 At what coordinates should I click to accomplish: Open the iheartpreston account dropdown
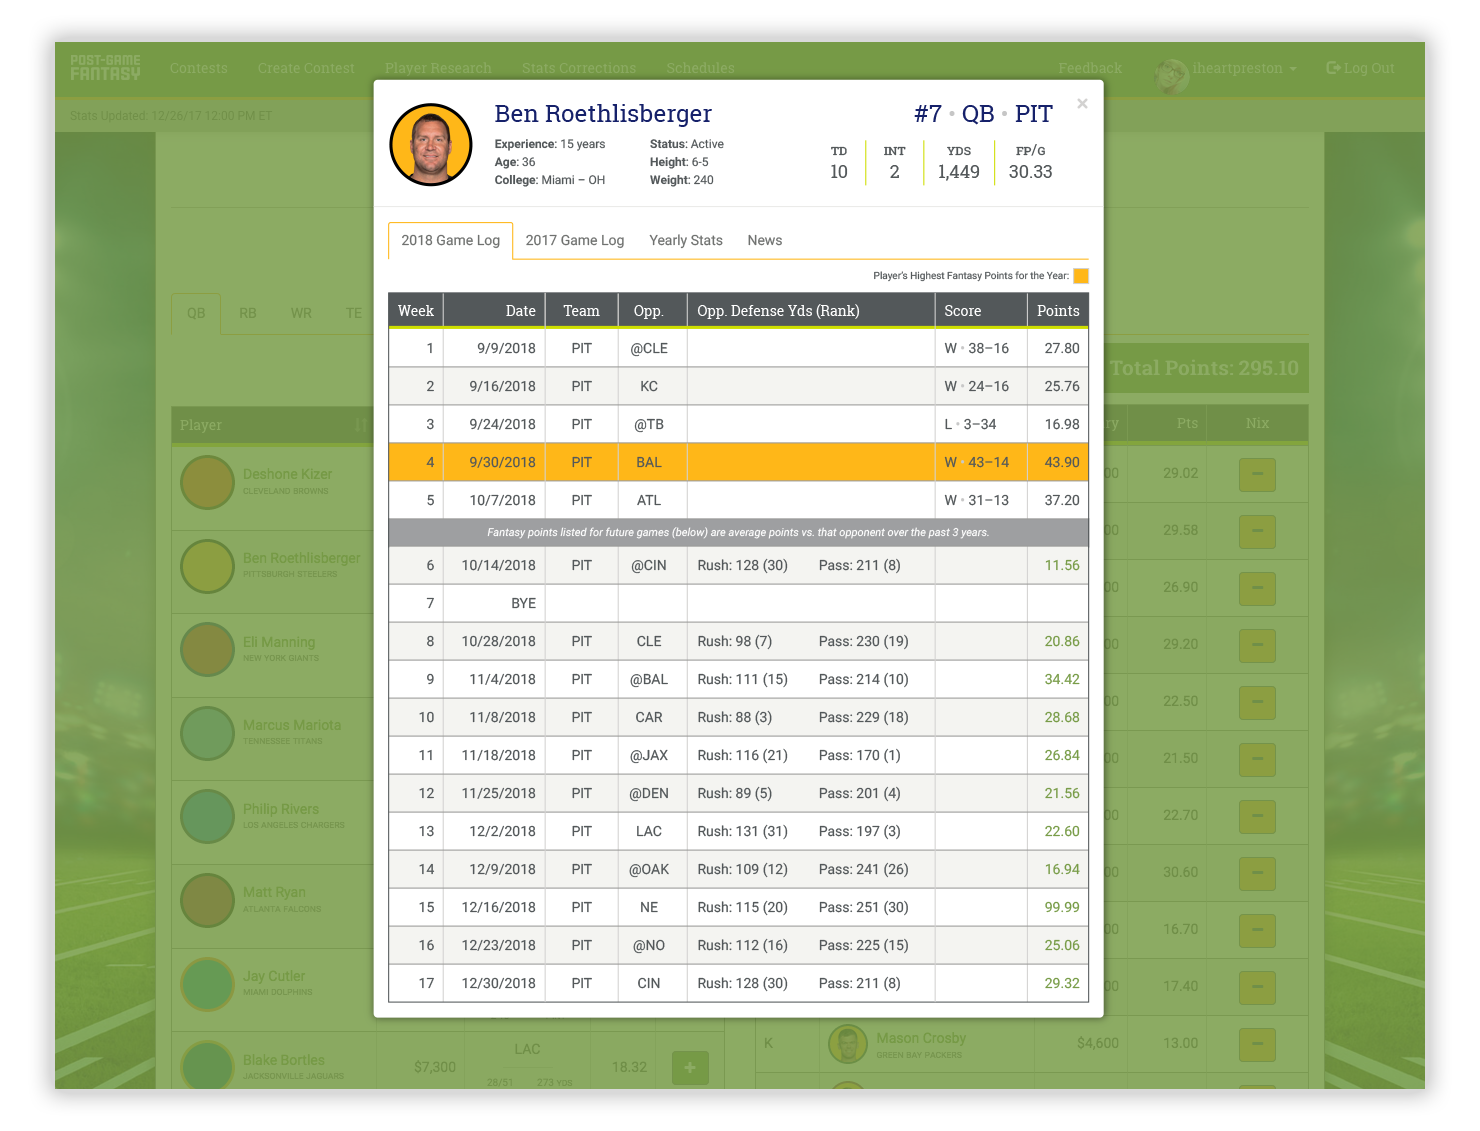tap(1245, 68)
